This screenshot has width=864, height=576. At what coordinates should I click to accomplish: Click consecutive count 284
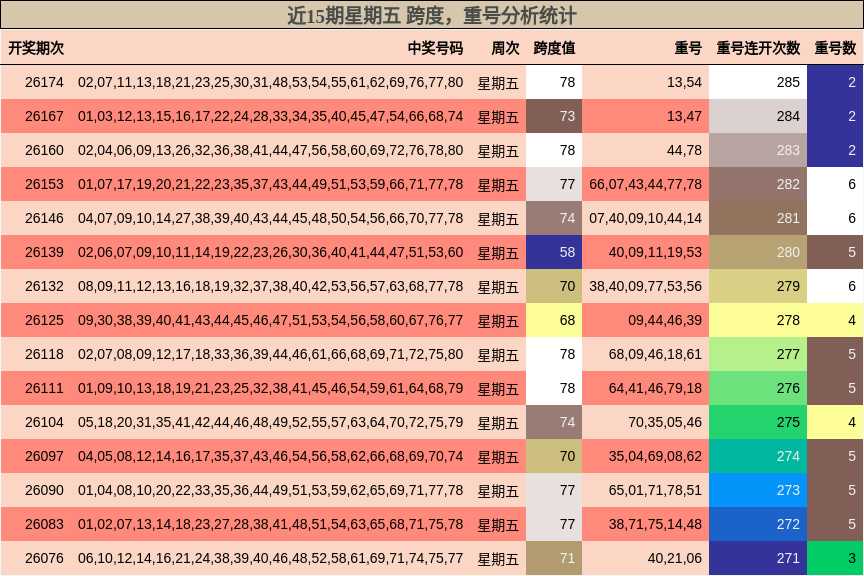[x=758, y=116]
